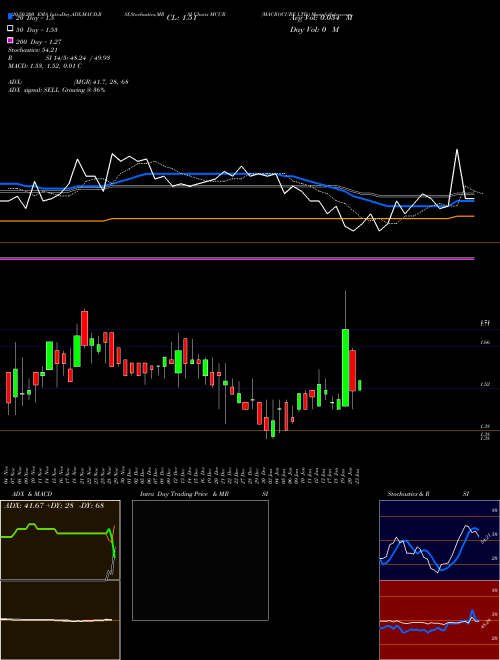Open the ADX indicator chart panel

[60, 540]
